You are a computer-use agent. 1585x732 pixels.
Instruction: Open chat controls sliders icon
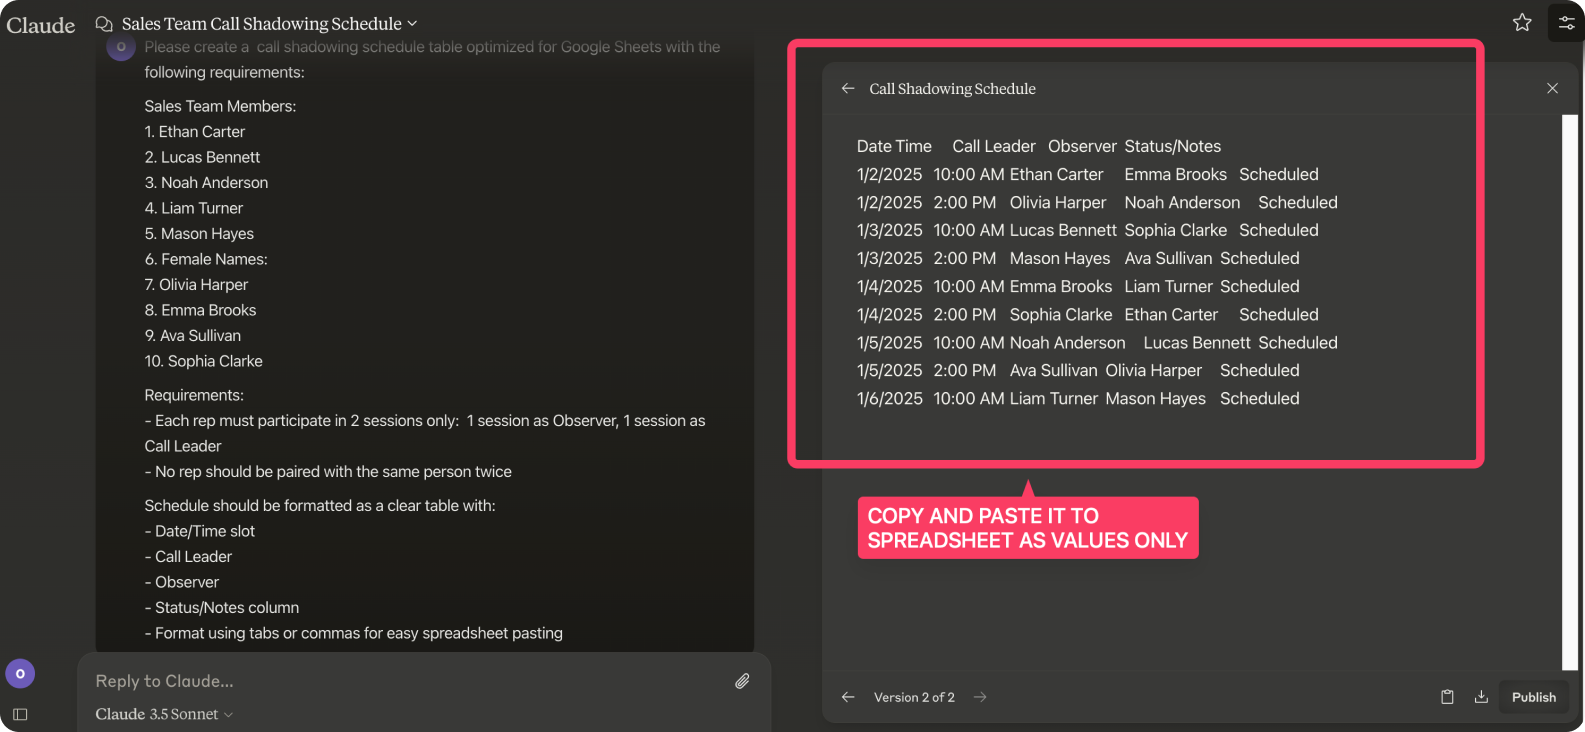(x=1566, y=22)
